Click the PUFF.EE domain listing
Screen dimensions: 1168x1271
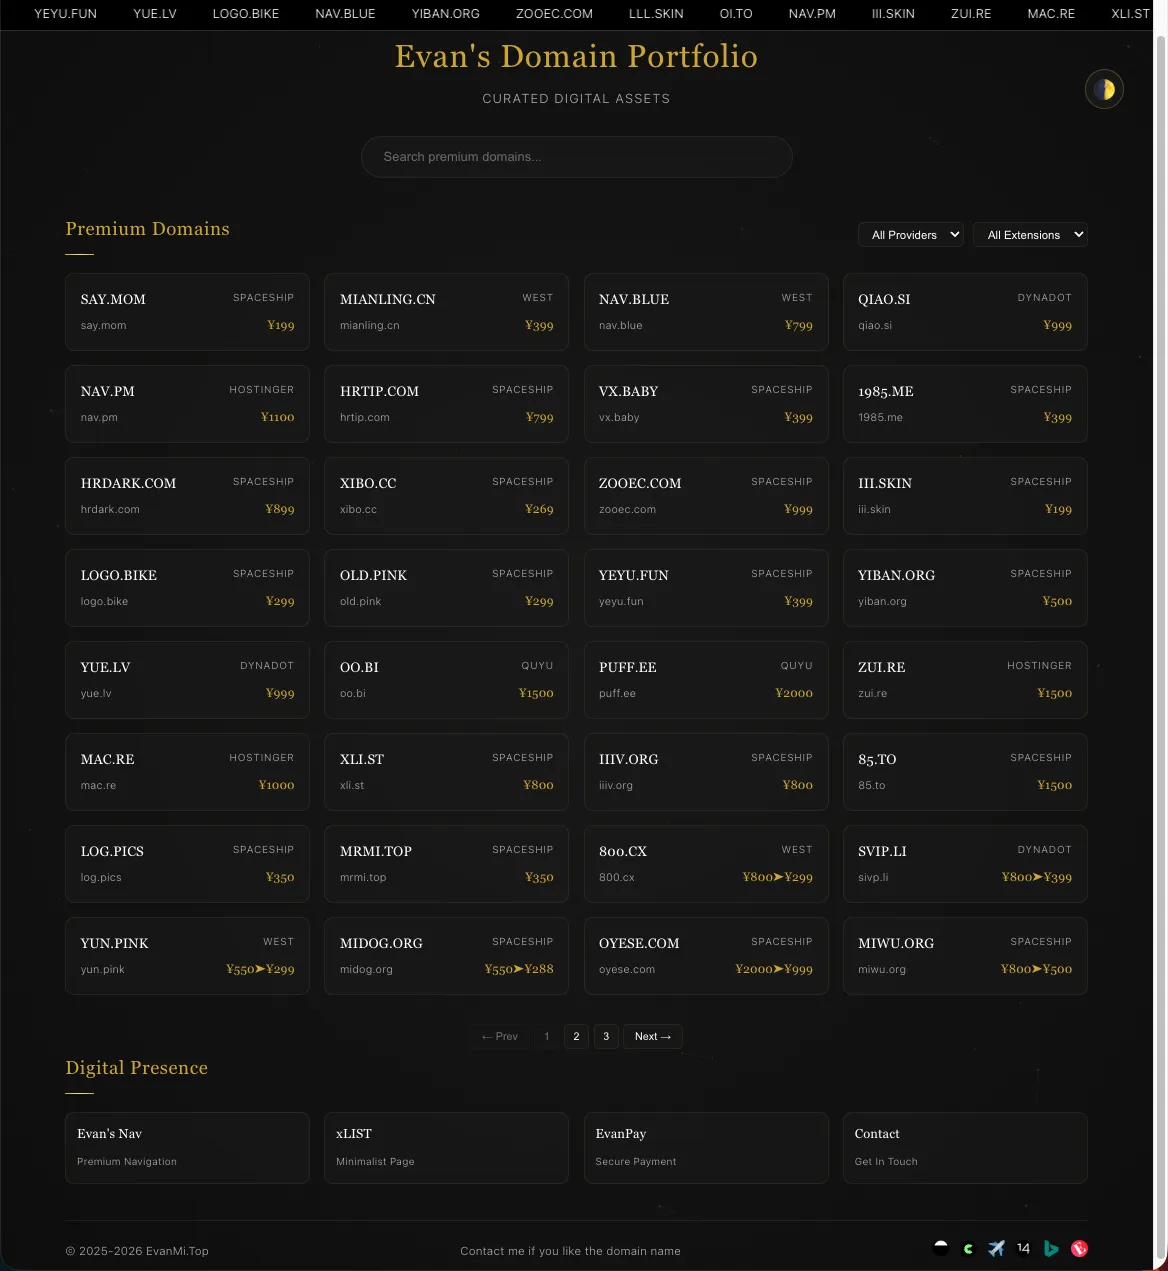706,680
